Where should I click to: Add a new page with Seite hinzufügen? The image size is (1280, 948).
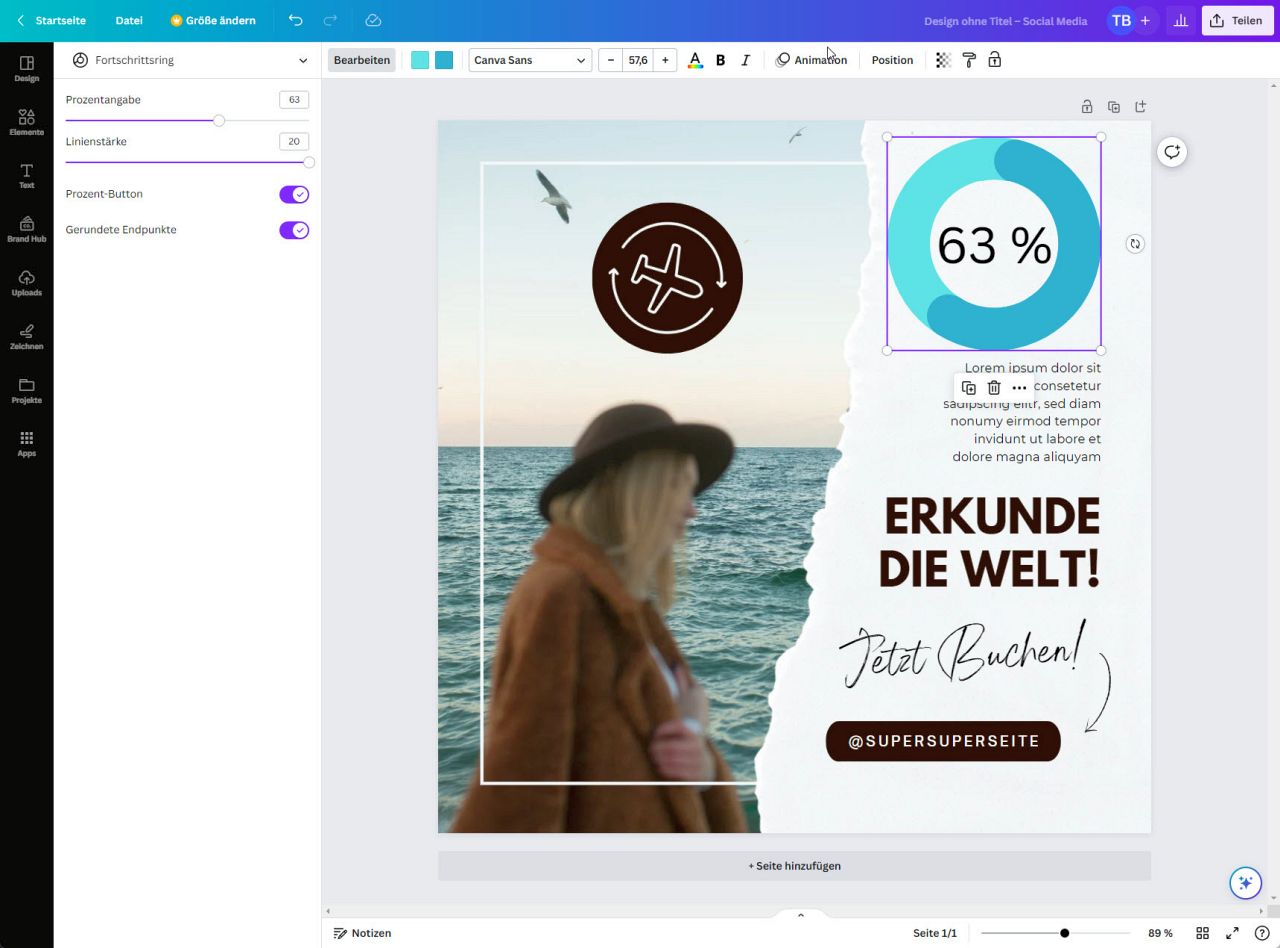(x=794, y=866)
